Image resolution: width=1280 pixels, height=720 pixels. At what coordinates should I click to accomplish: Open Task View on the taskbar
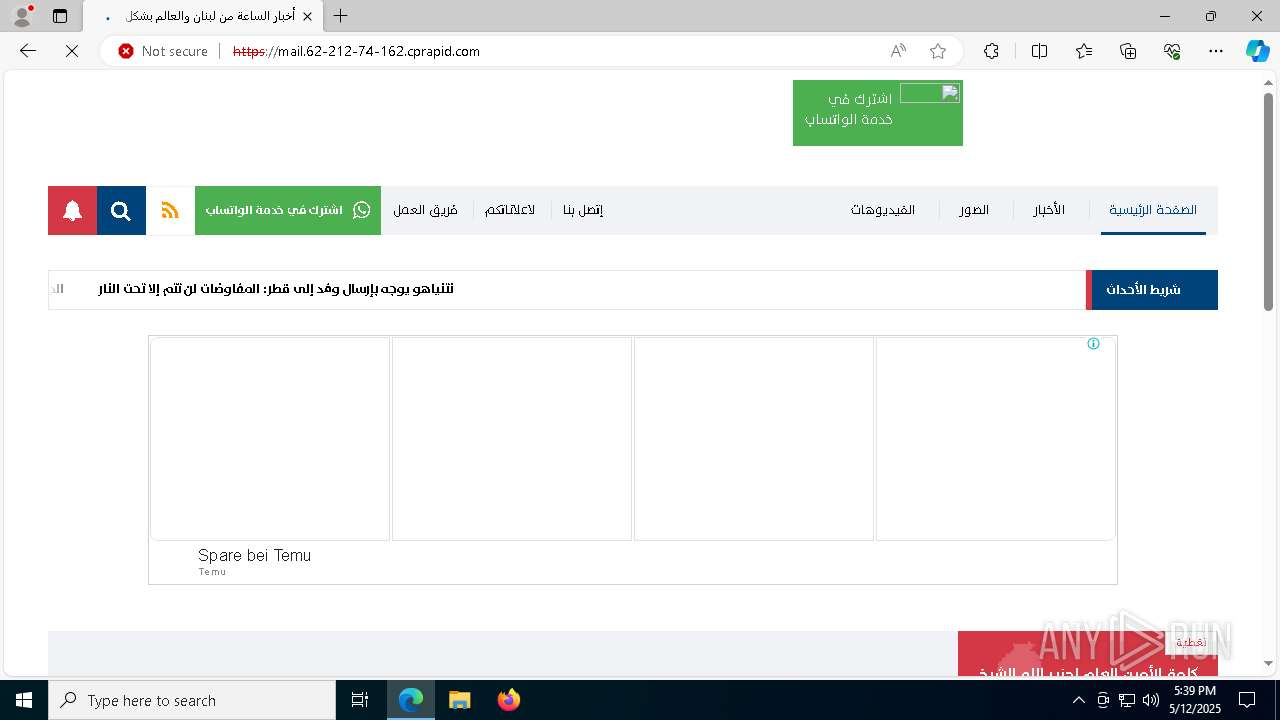click(x=360, y=700)
